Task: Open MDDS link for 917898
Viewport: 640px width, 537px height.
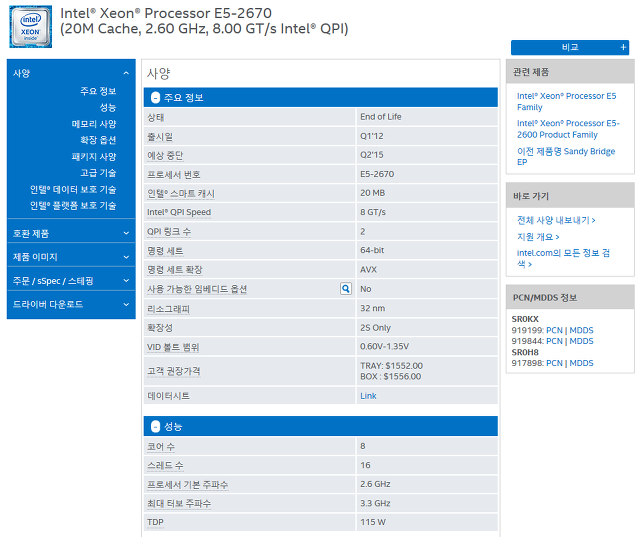Action: point(581,363)
